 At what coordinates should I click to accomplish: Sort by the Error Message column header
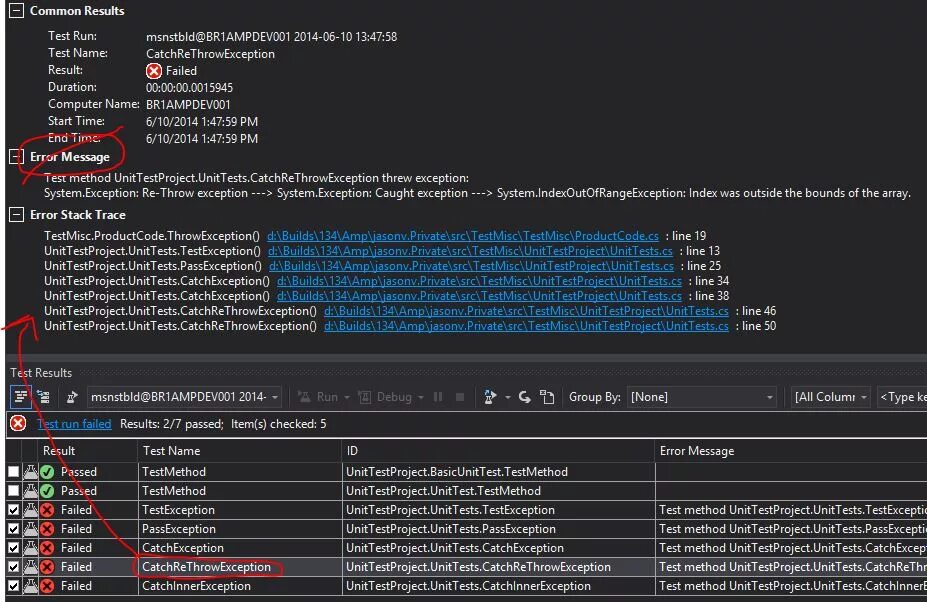[790, 451]
